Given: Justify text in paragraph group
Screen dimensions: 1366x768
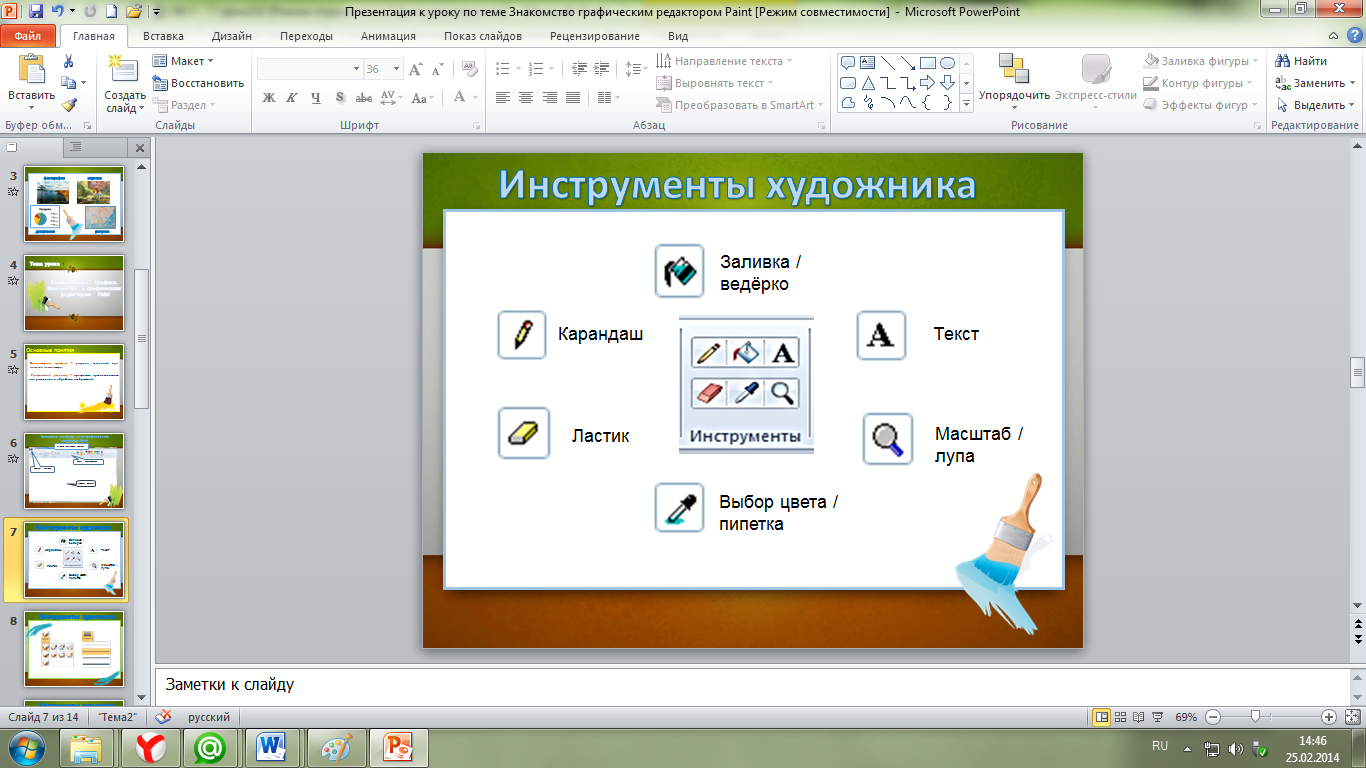Looking at the screenshot, I should click(x=573, y=98).
